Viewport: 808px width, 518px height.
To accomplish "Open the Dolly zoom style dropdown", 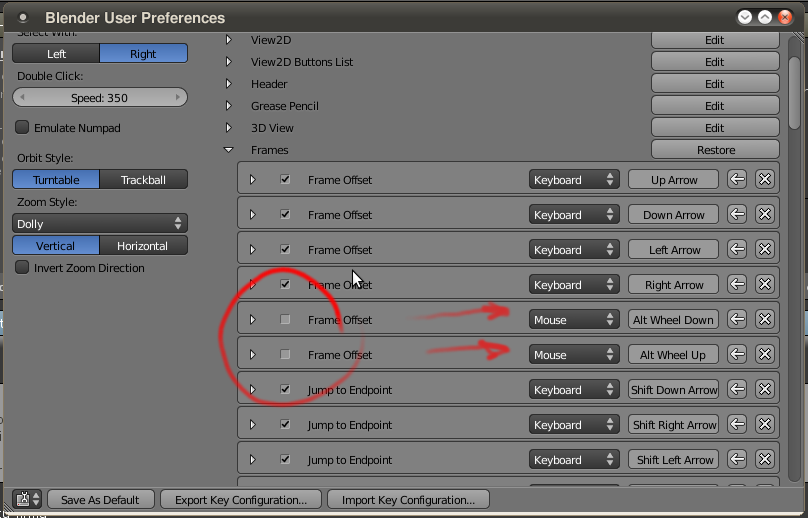I will [x=100, y=224].
